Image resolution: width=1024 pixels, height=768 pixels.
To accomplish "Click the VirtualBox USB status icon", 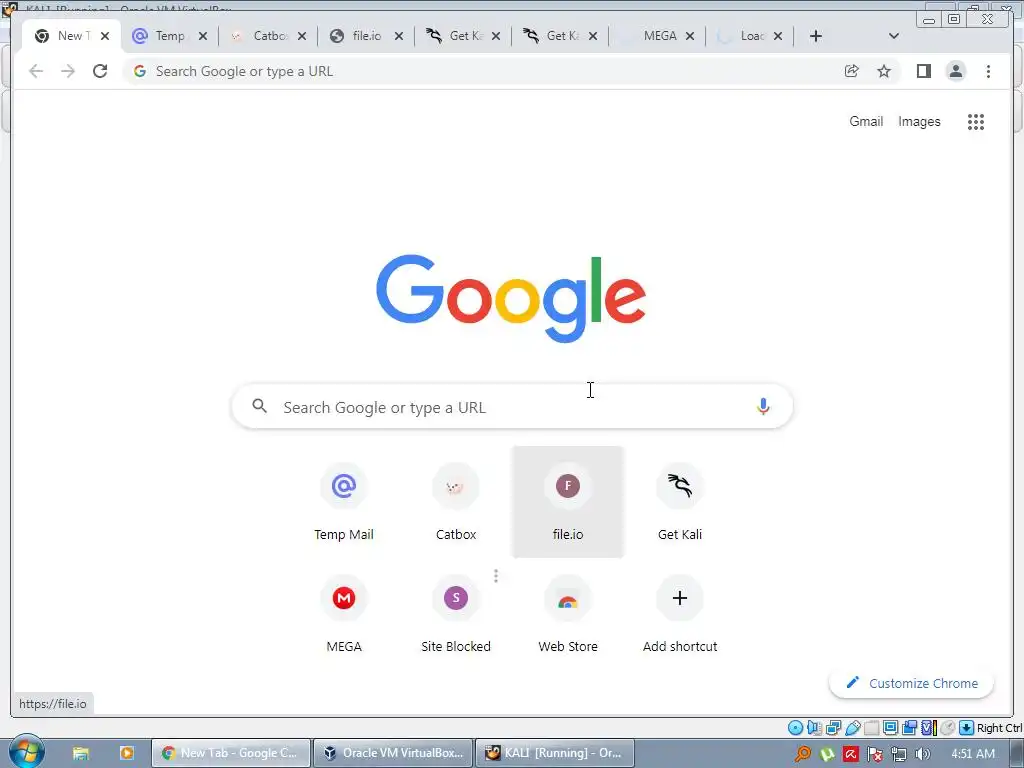I will [852, 728].
